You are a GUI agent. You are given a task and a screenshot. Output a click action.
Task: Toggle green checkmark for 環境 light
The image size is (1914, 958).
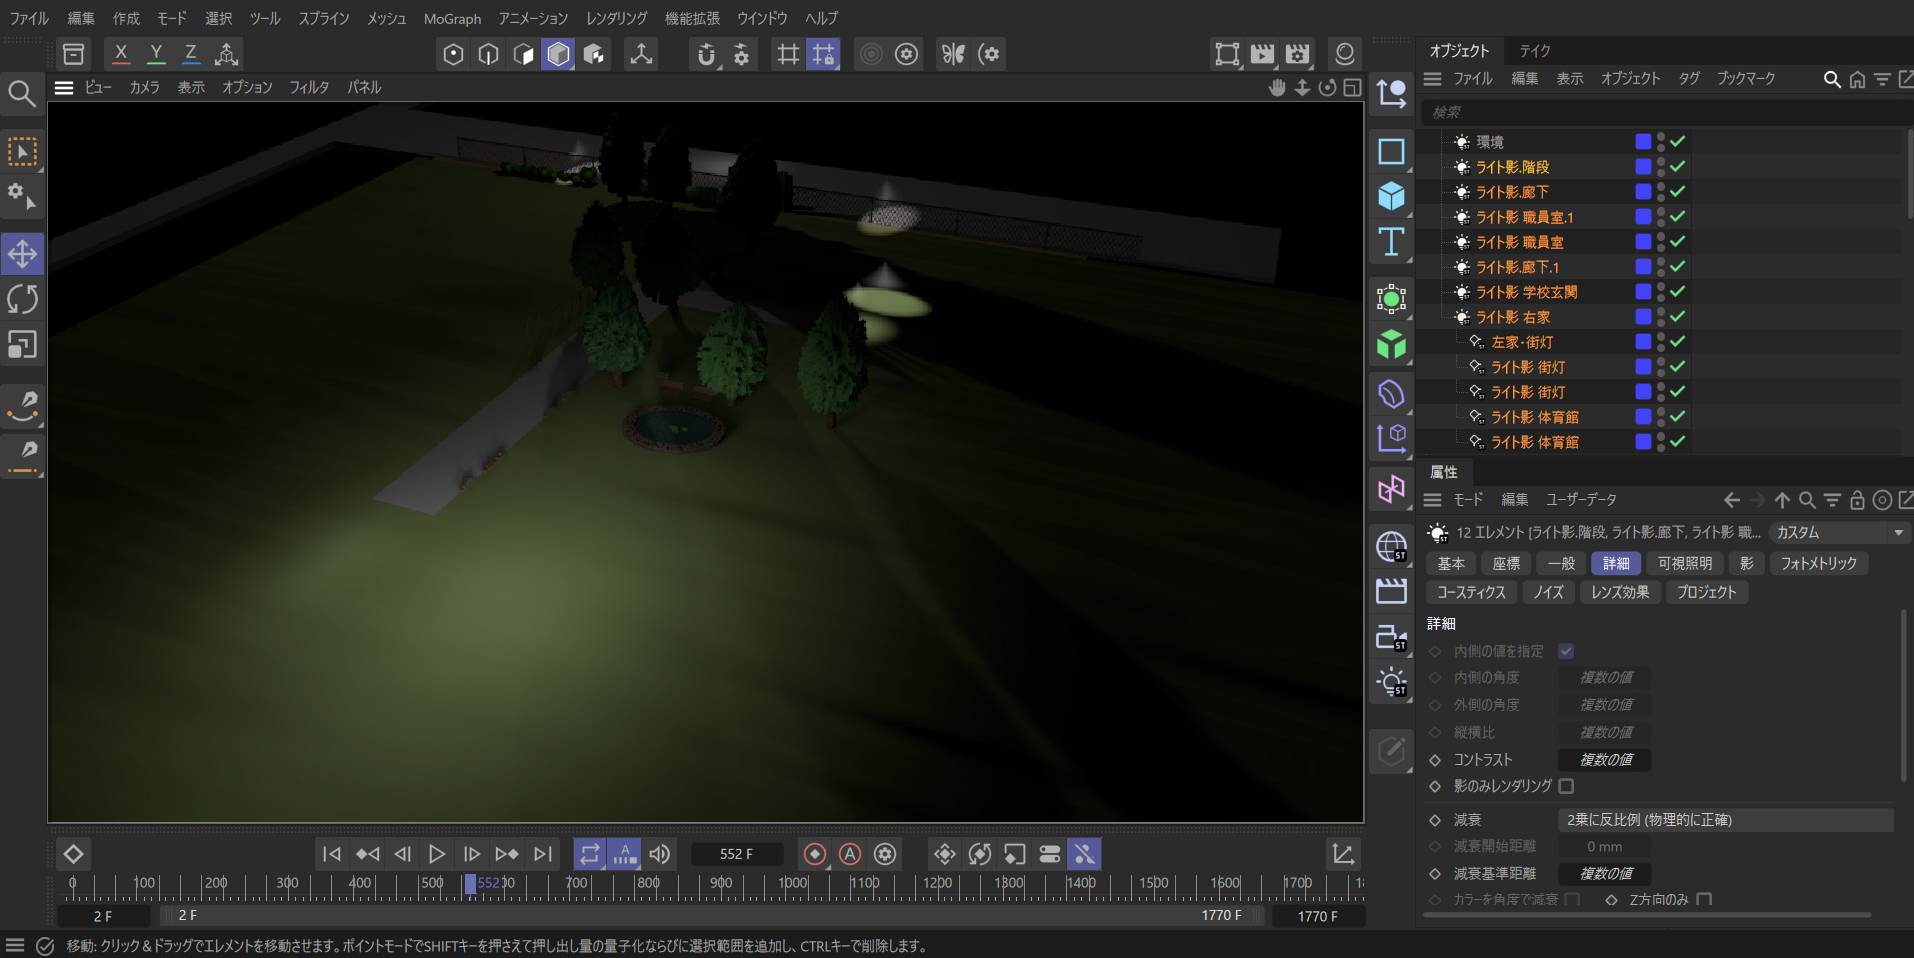[1678, 141]
